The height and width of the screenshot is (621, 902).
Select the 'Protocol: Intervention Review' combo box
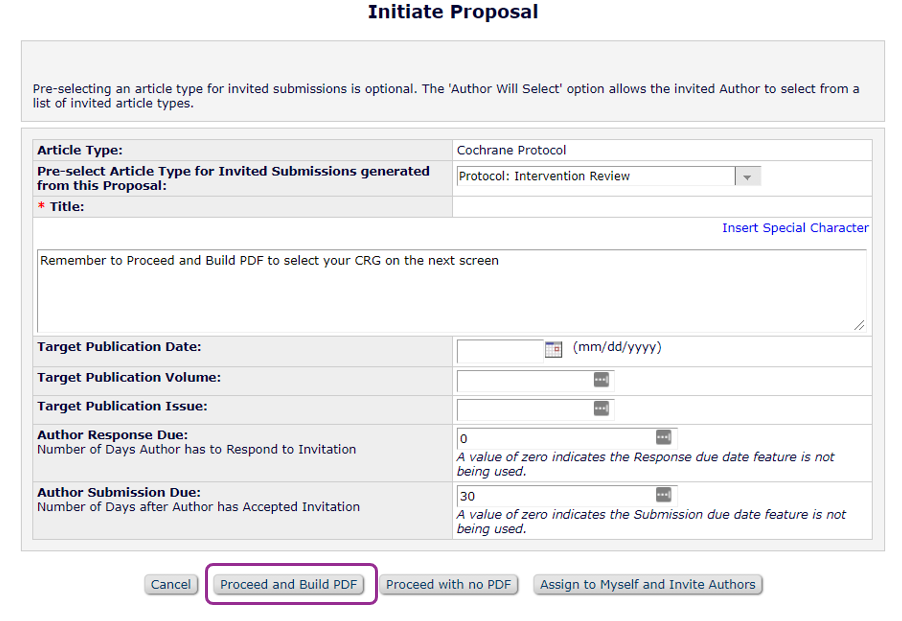[x=596, y=177]
